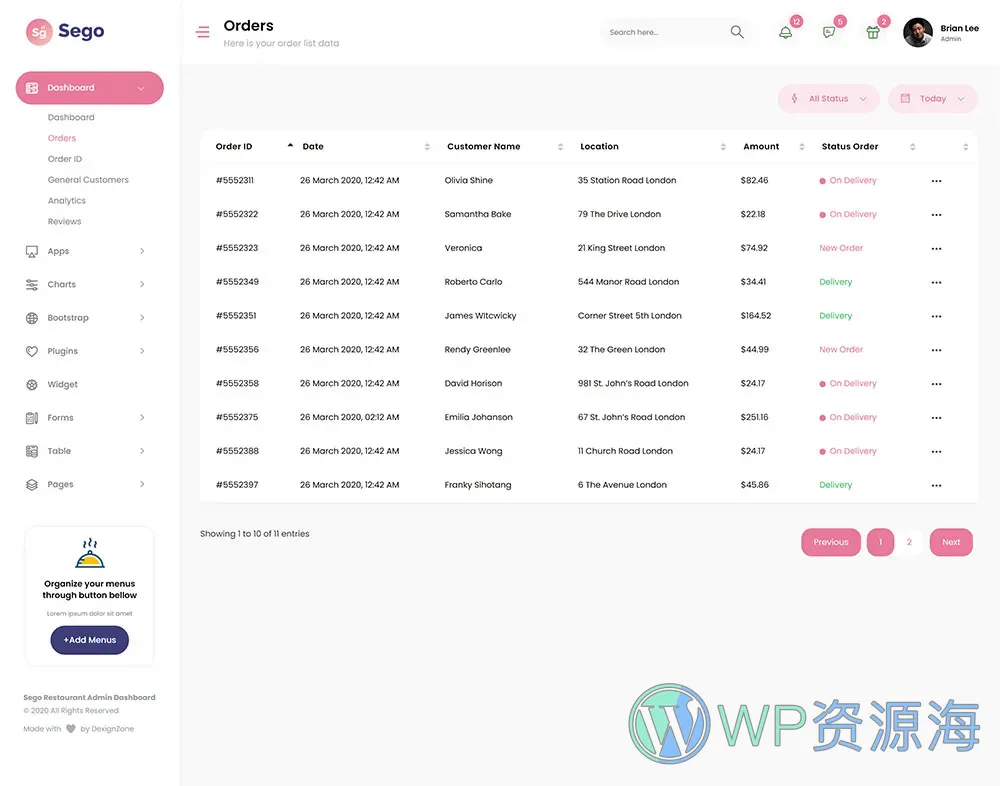Open the messages chat icon
This screenshot has width=1000, height=786.
pyautogui.click(x=828, y=32)
